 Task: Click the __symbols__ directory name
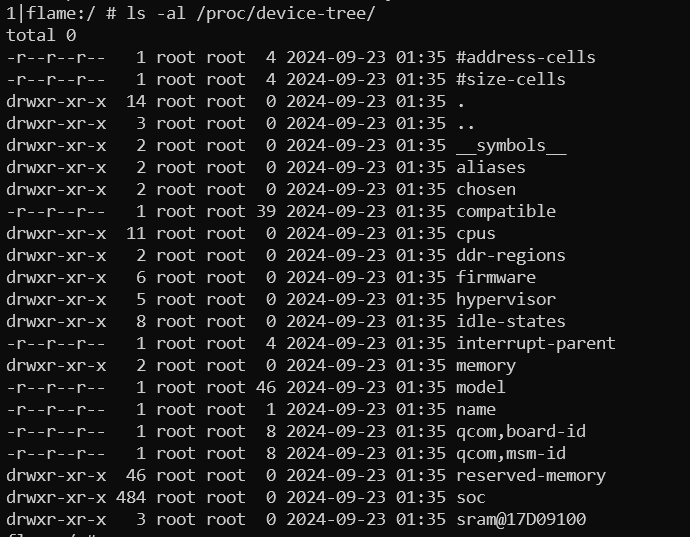point(510,145)
